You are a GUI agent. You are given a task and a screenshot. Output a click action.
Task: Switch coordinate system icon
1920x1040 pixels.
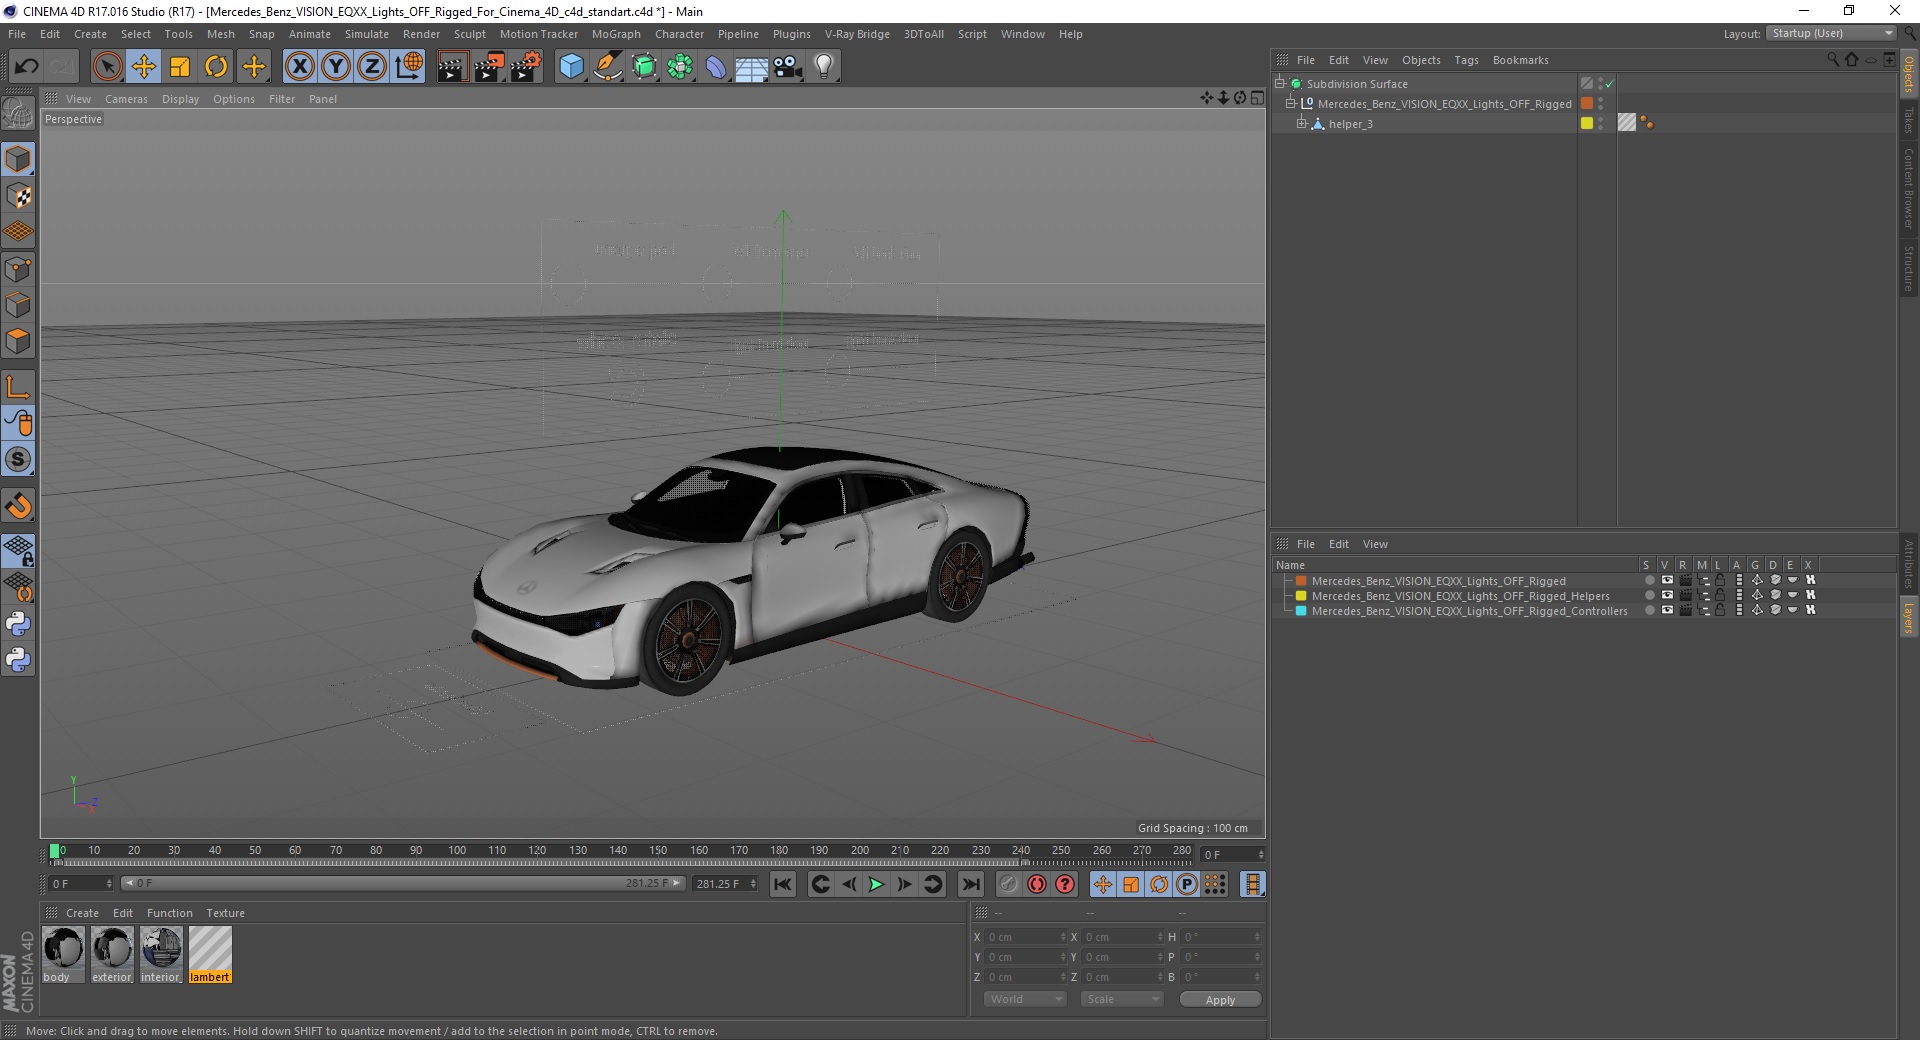point(409,67)
